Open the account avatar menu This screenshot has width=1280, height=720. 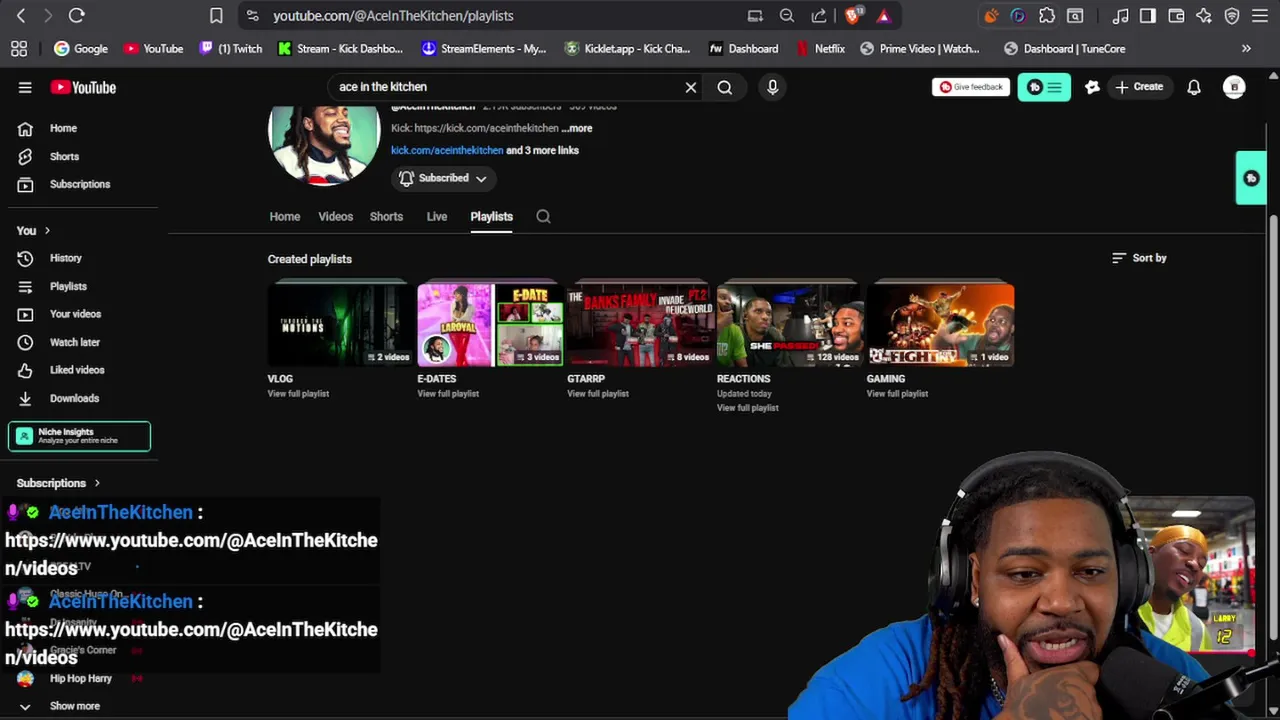[x=1234, y=87]
